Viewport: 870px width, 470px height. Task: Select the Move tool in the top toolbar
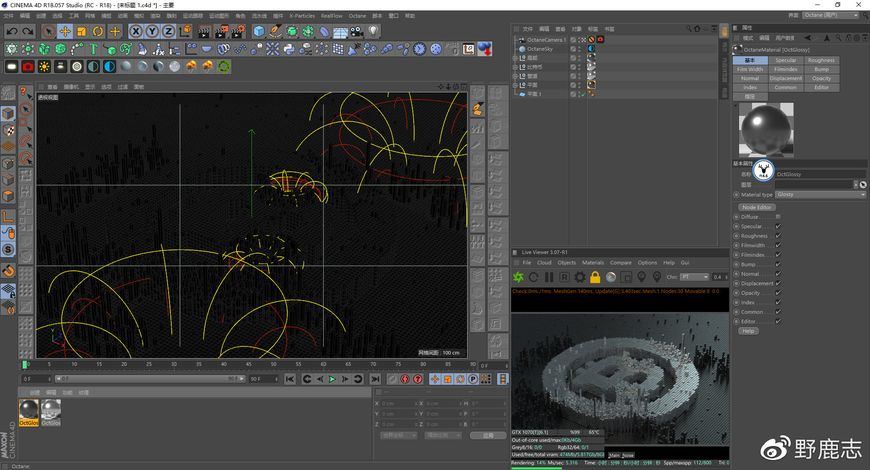[65, 32]
